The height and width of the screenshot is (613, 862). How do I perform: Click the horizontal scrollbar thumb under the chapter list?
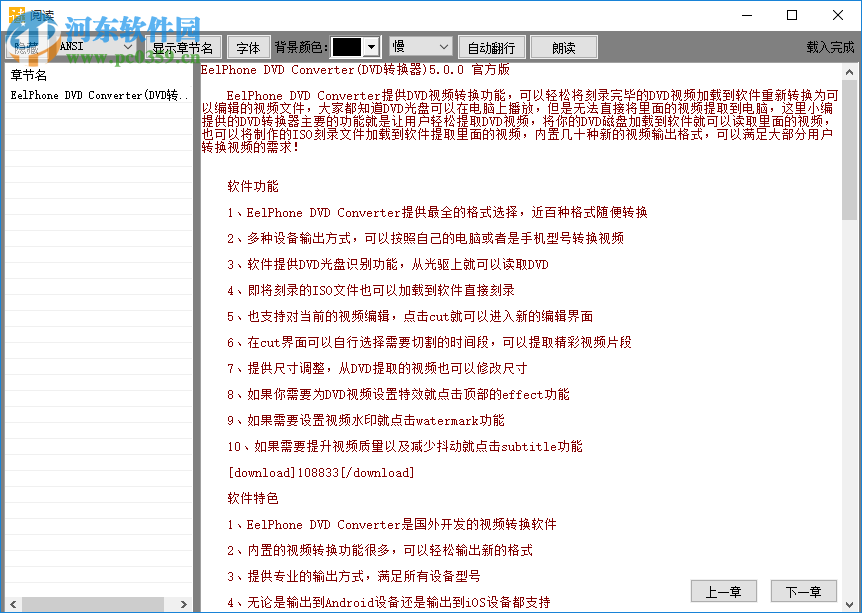[92, 604]
